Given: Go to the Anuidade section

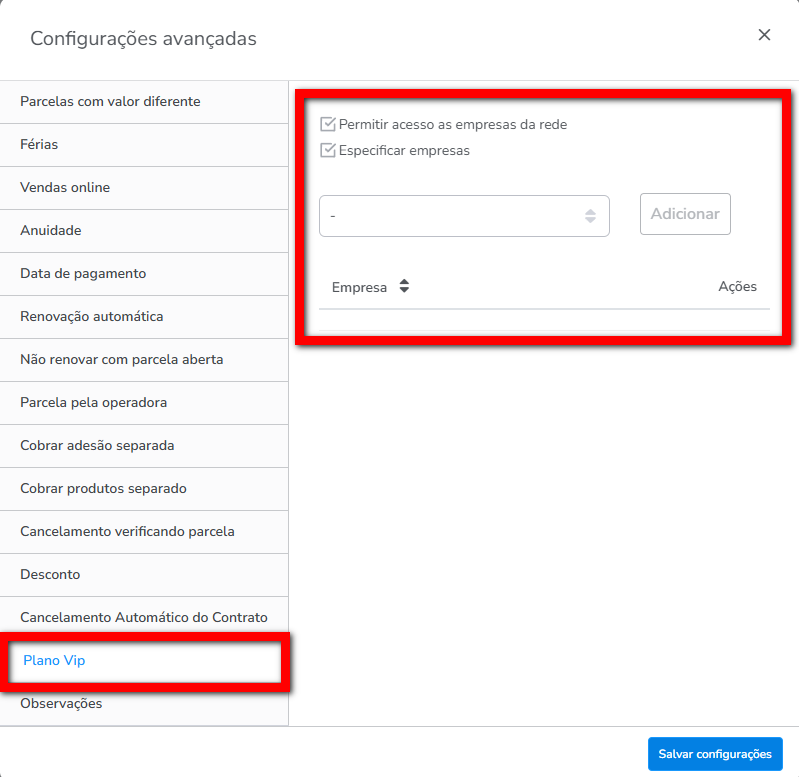Looking at the screenshot, I should tap(50, 231).
